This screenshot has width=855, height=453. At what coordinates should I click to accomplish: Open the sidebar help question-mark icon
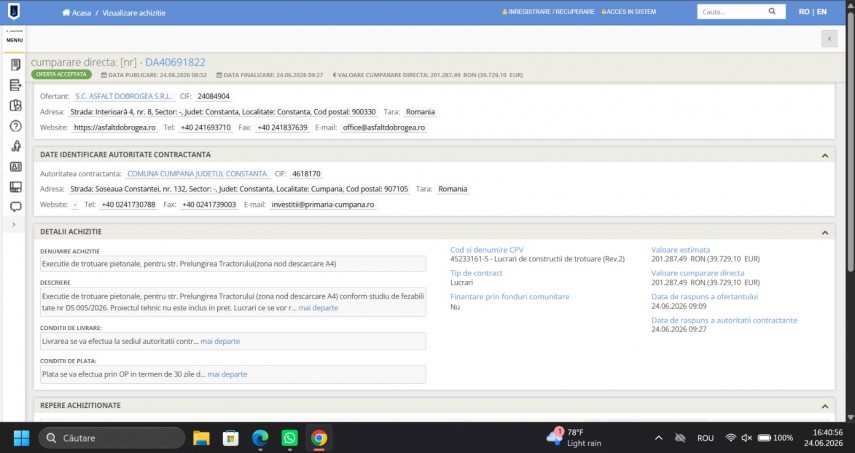point(15,126)
